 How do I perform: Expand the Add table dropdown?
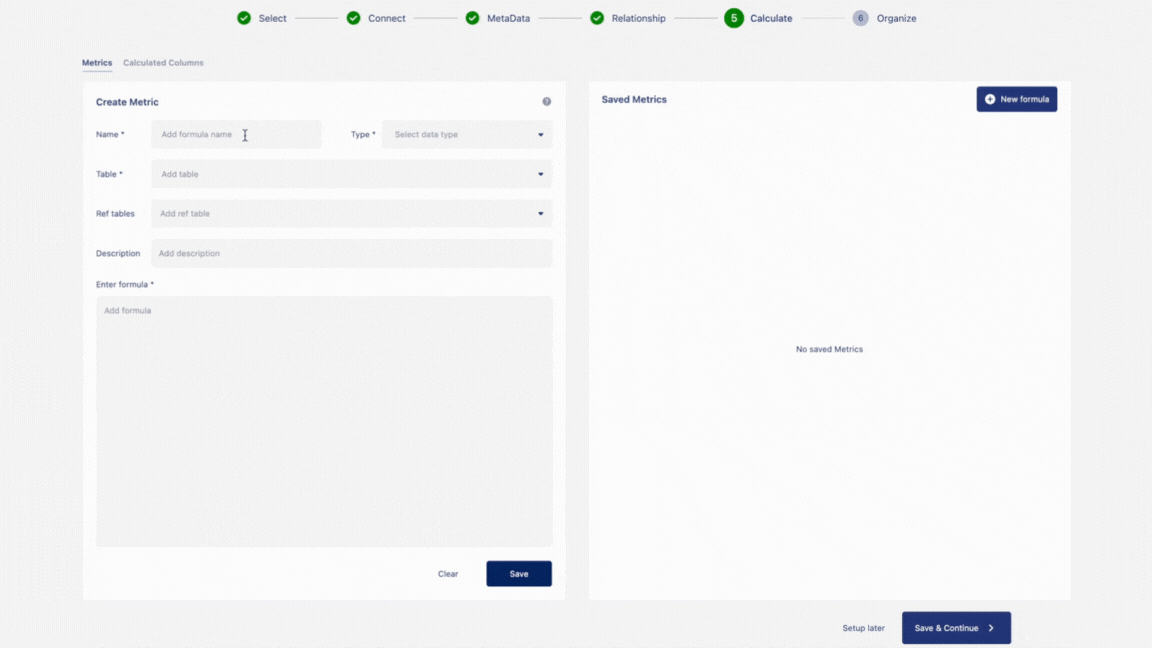[x=351, y=174]
